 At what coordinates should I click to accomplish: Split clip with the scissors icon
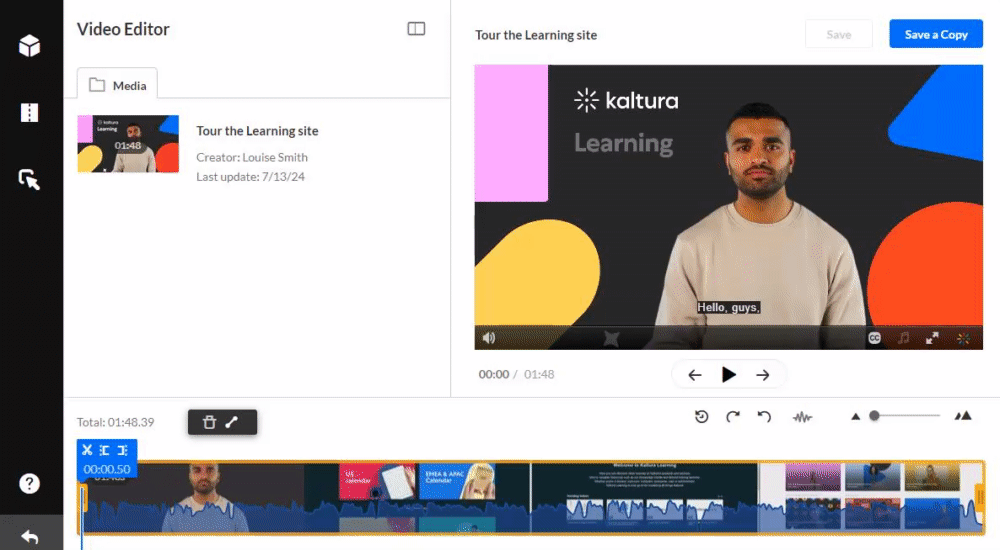[88, 451]
